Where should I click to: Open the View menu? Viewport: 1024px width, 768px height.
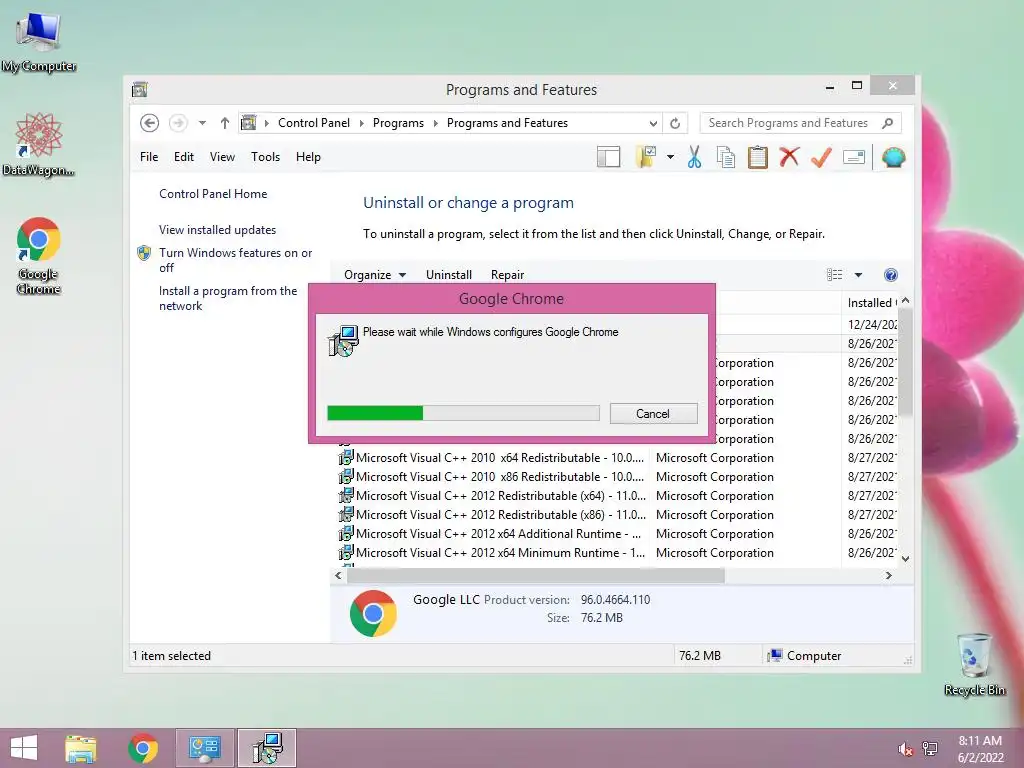pos(222,157)
